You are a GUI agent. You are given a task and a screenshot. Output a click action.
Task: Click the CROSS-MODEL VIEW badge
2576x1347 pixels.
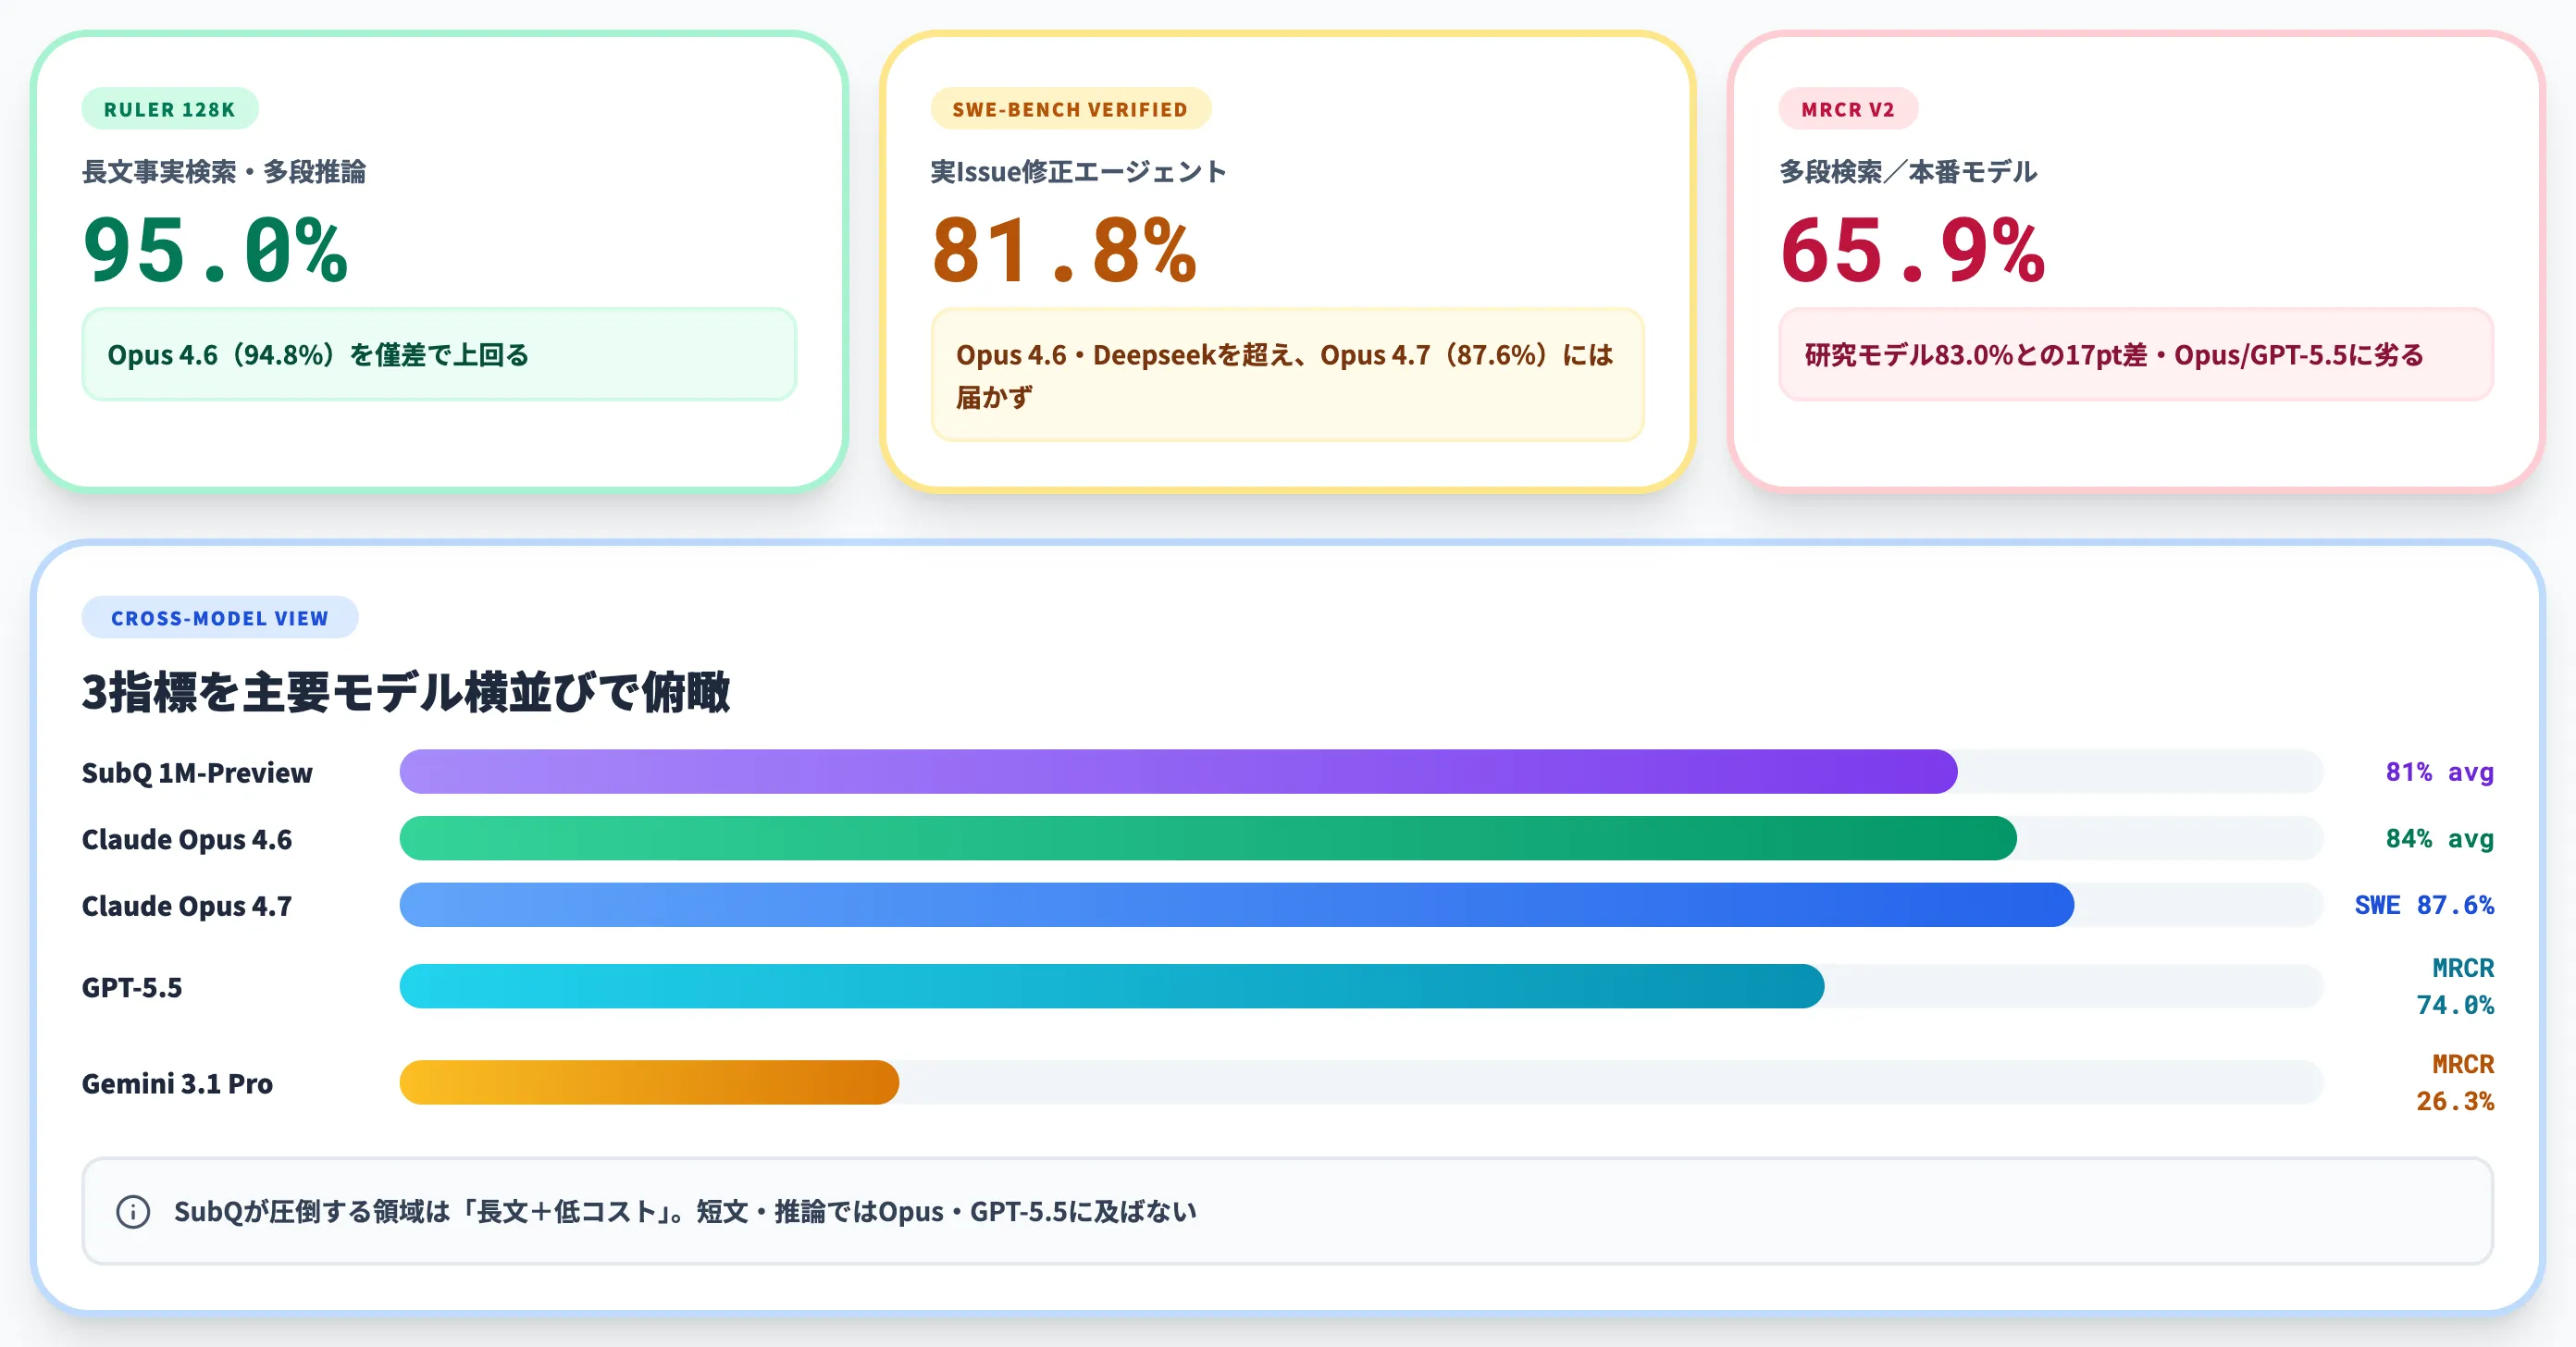pos(220,618)
